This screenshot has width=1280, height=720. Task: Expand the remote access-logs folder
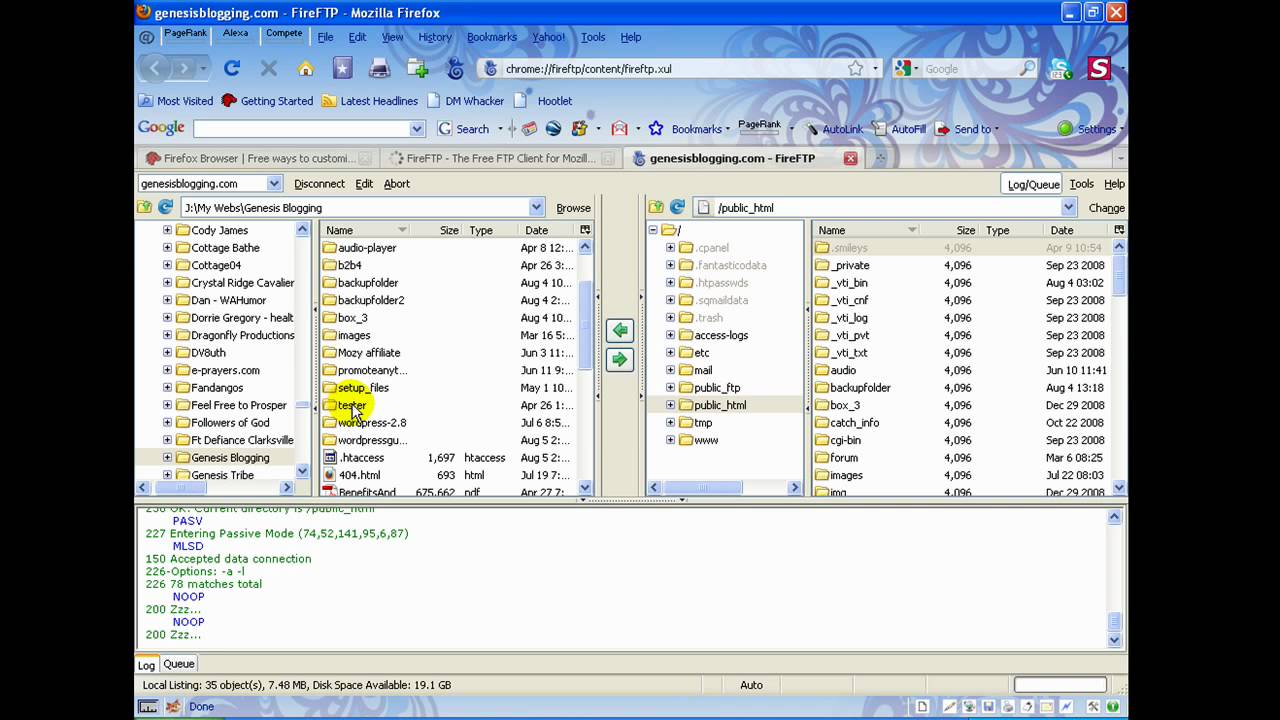pos(670,335)
